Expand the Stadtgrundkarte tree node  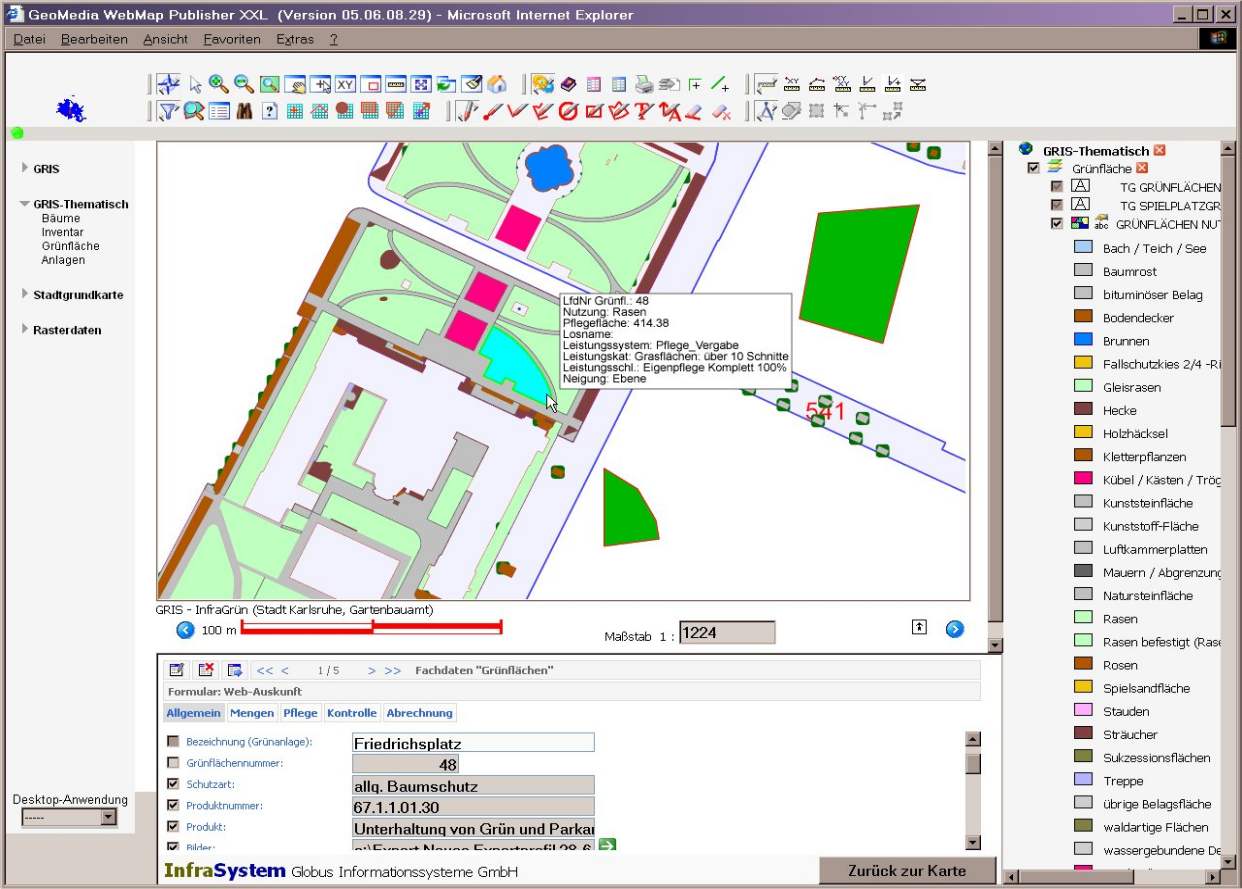pos(25,294)
